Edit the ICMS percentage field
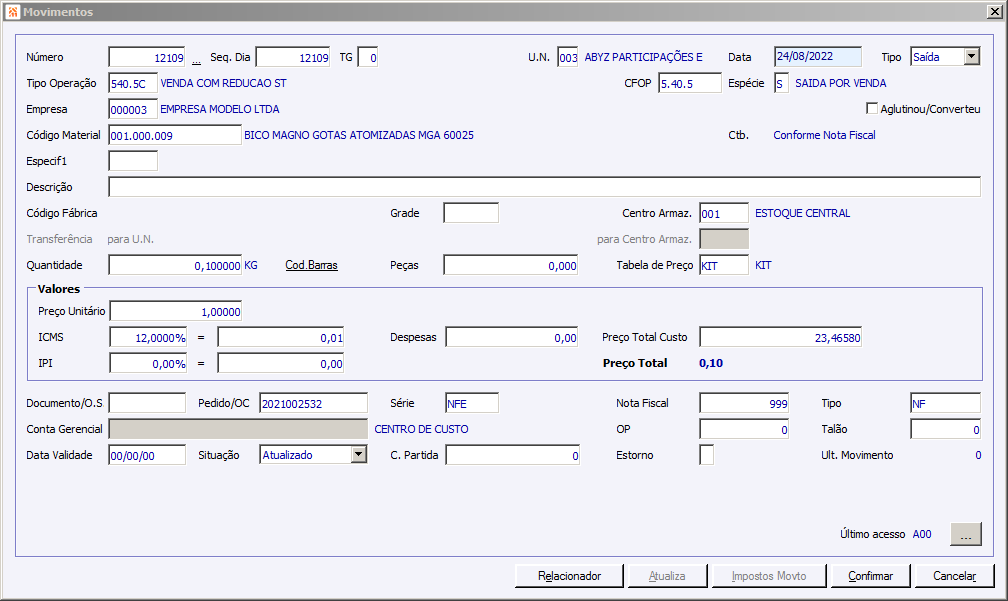 click(x=148, y=337)
